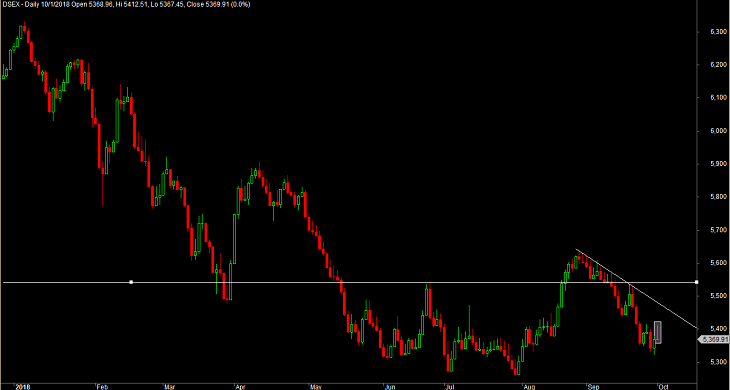
Task: Click the right endpoint handle of the horizontal line
Action: [x=696, y=282]
